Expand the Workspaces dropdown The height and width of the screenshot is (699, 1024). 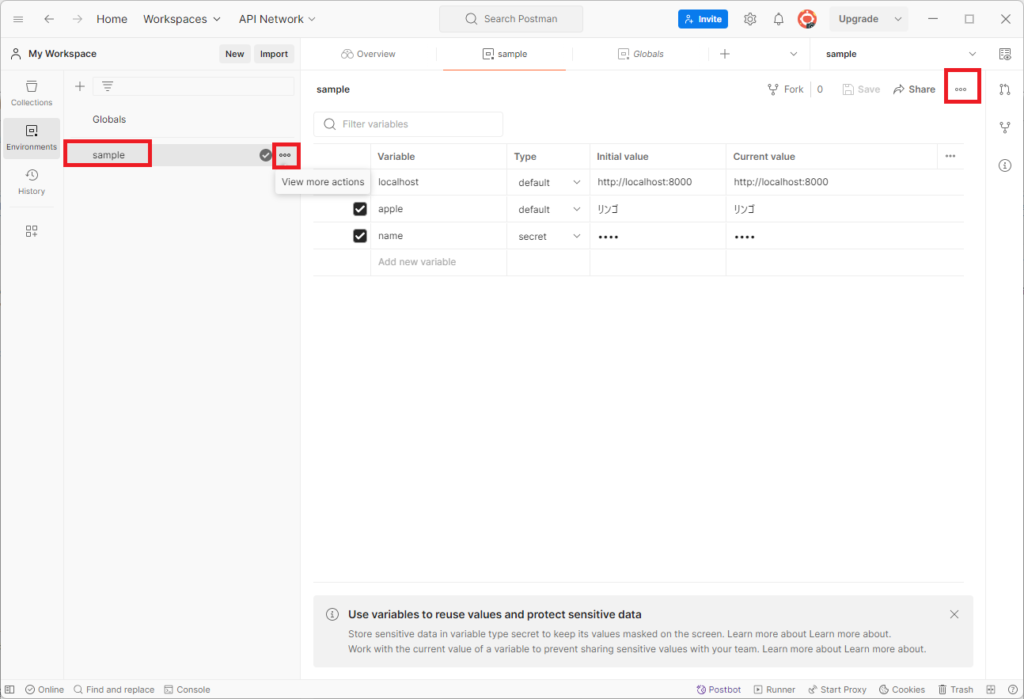click(x=182, y=19)
